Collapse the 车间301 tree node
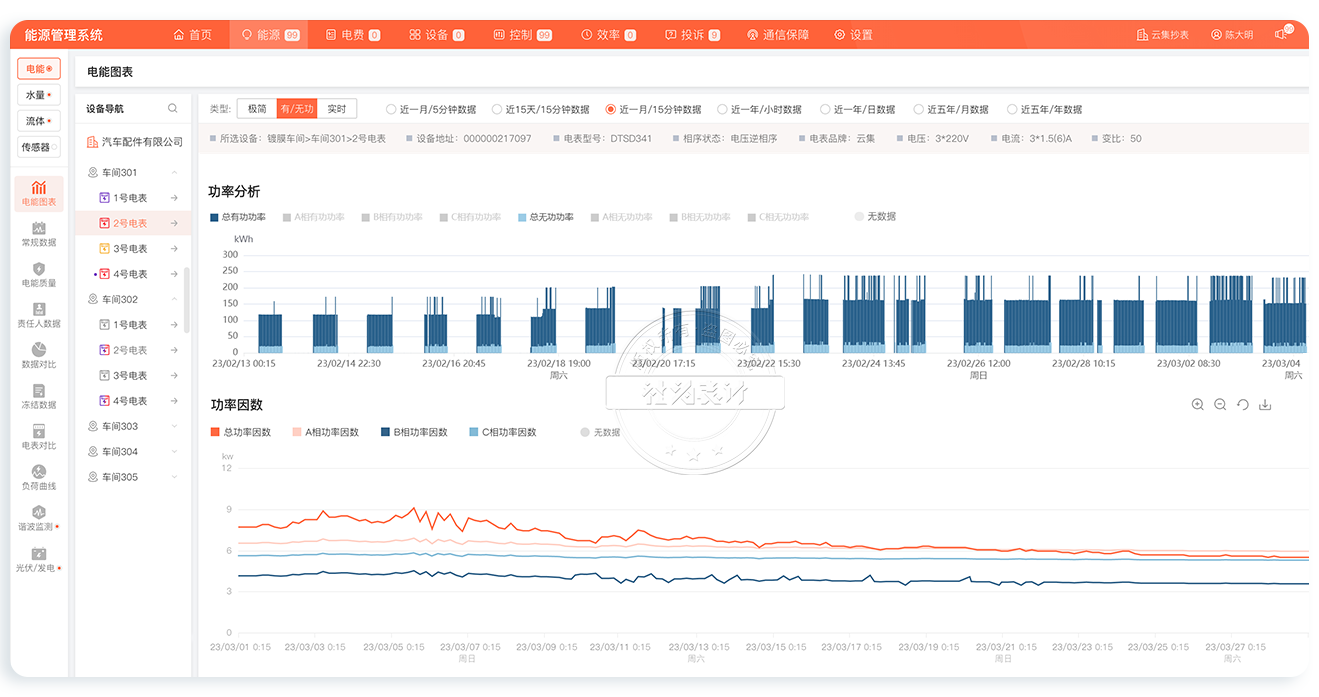The width and height of the screenshot is (1319, 697). 174,173
